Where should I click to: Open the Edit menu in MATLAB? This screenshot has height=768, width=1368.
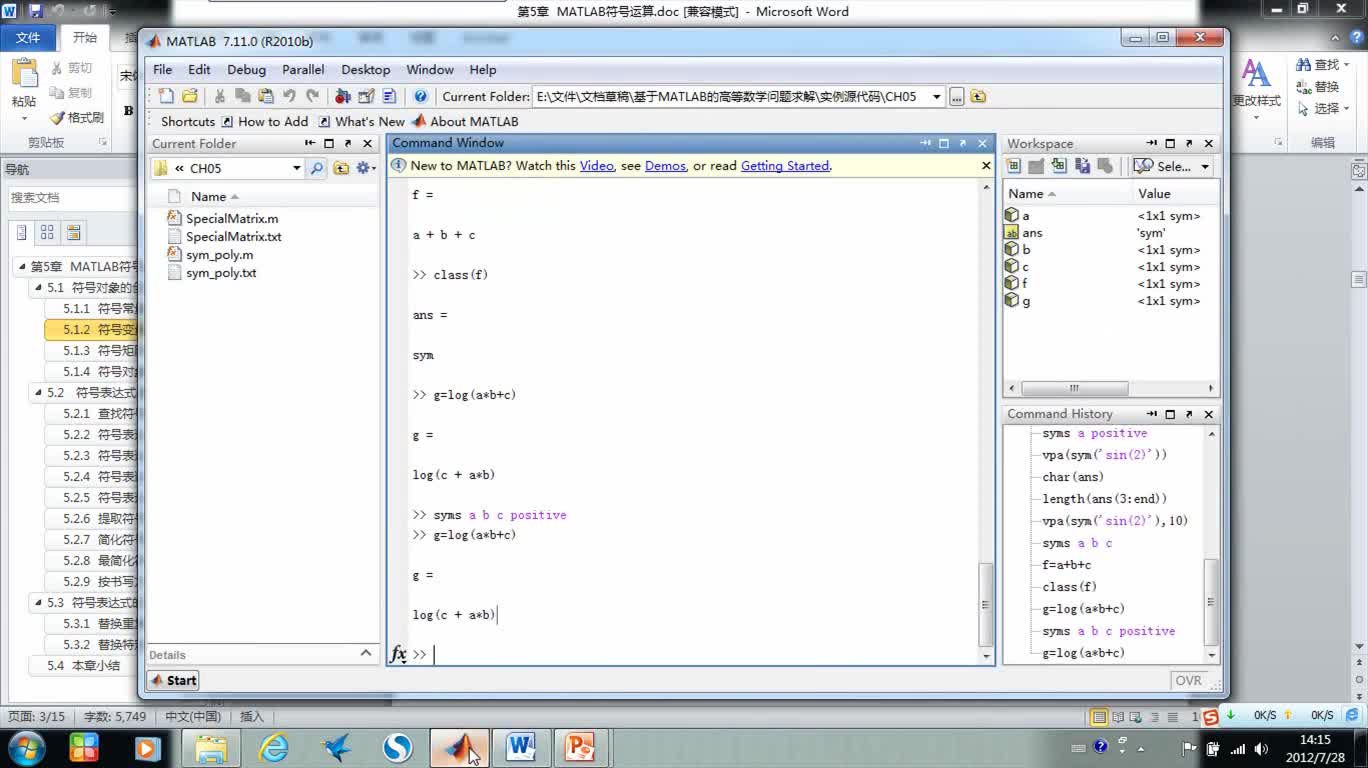click(199, 70)
